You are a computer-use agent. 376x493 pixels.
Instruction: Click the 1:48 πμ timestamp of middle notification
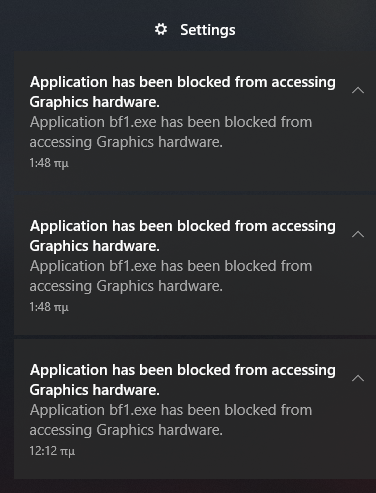49,307
